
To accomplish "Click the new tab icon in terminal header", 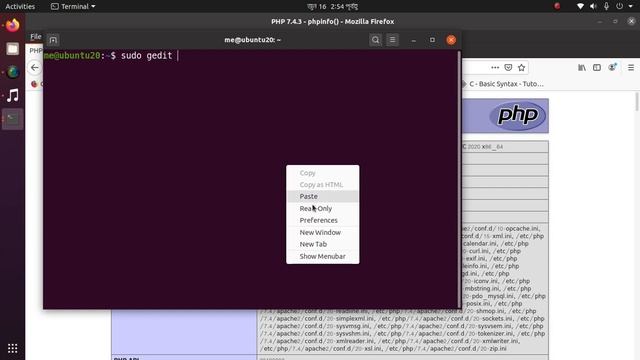I will click(x=53, y=40).
